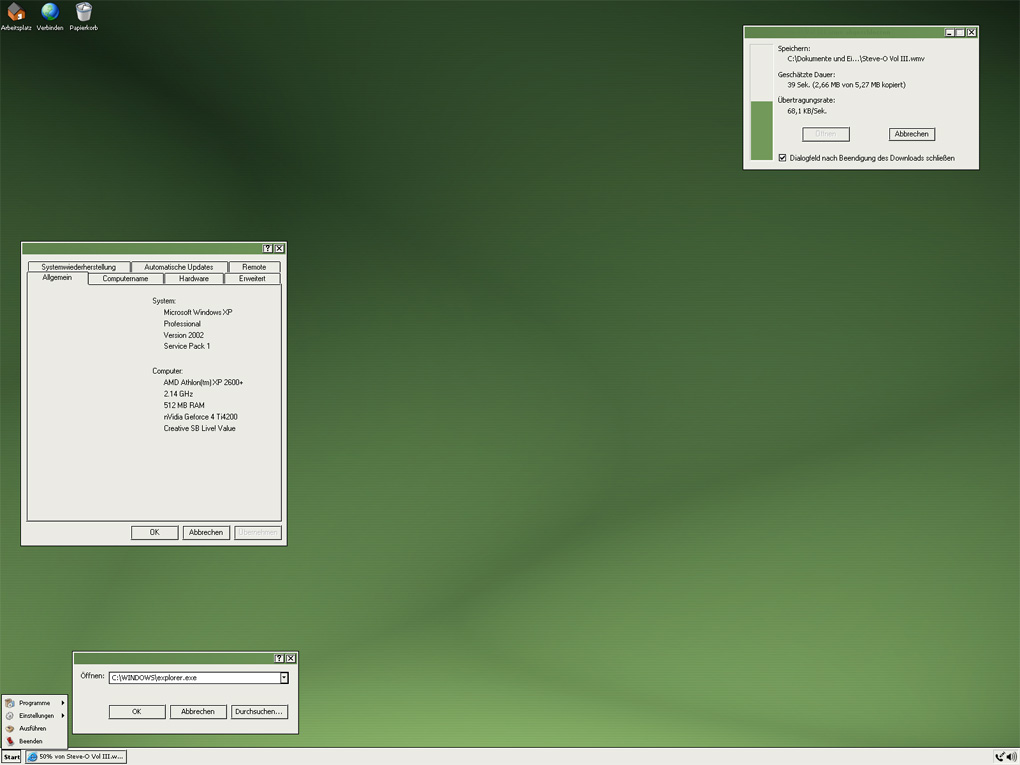
Task: Expand the Öffnen combo box dropdown
Action: (284, 678)
